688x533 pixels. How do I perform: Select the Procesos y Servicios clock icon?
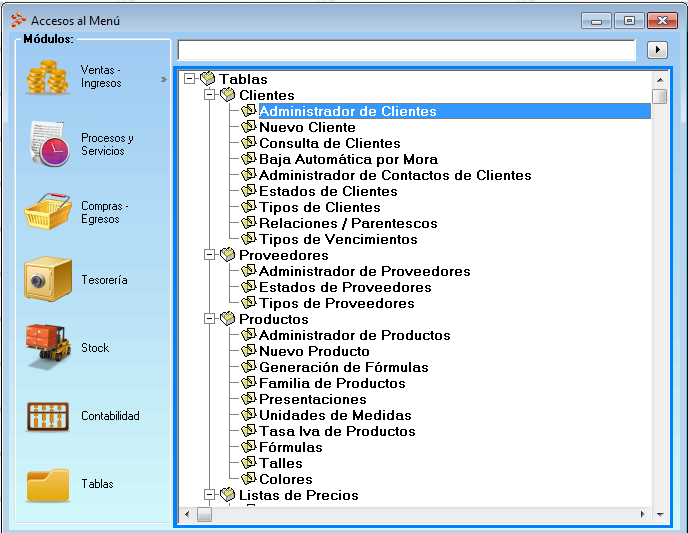tap(47, 145)
